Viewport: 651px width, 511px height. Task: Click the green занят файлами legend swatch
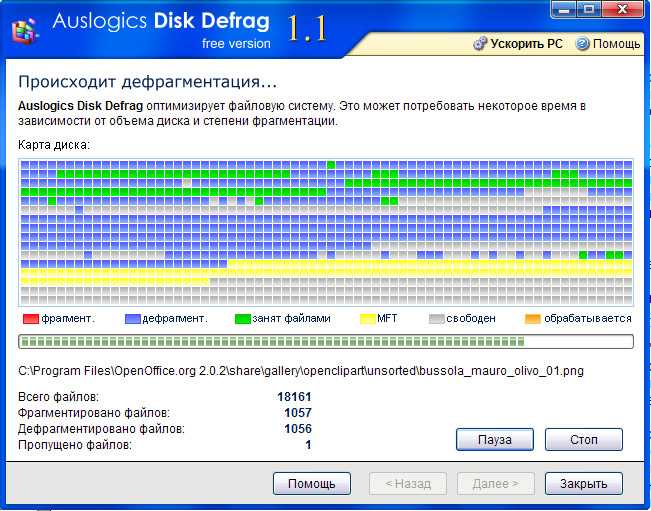[x=242, y=319]
